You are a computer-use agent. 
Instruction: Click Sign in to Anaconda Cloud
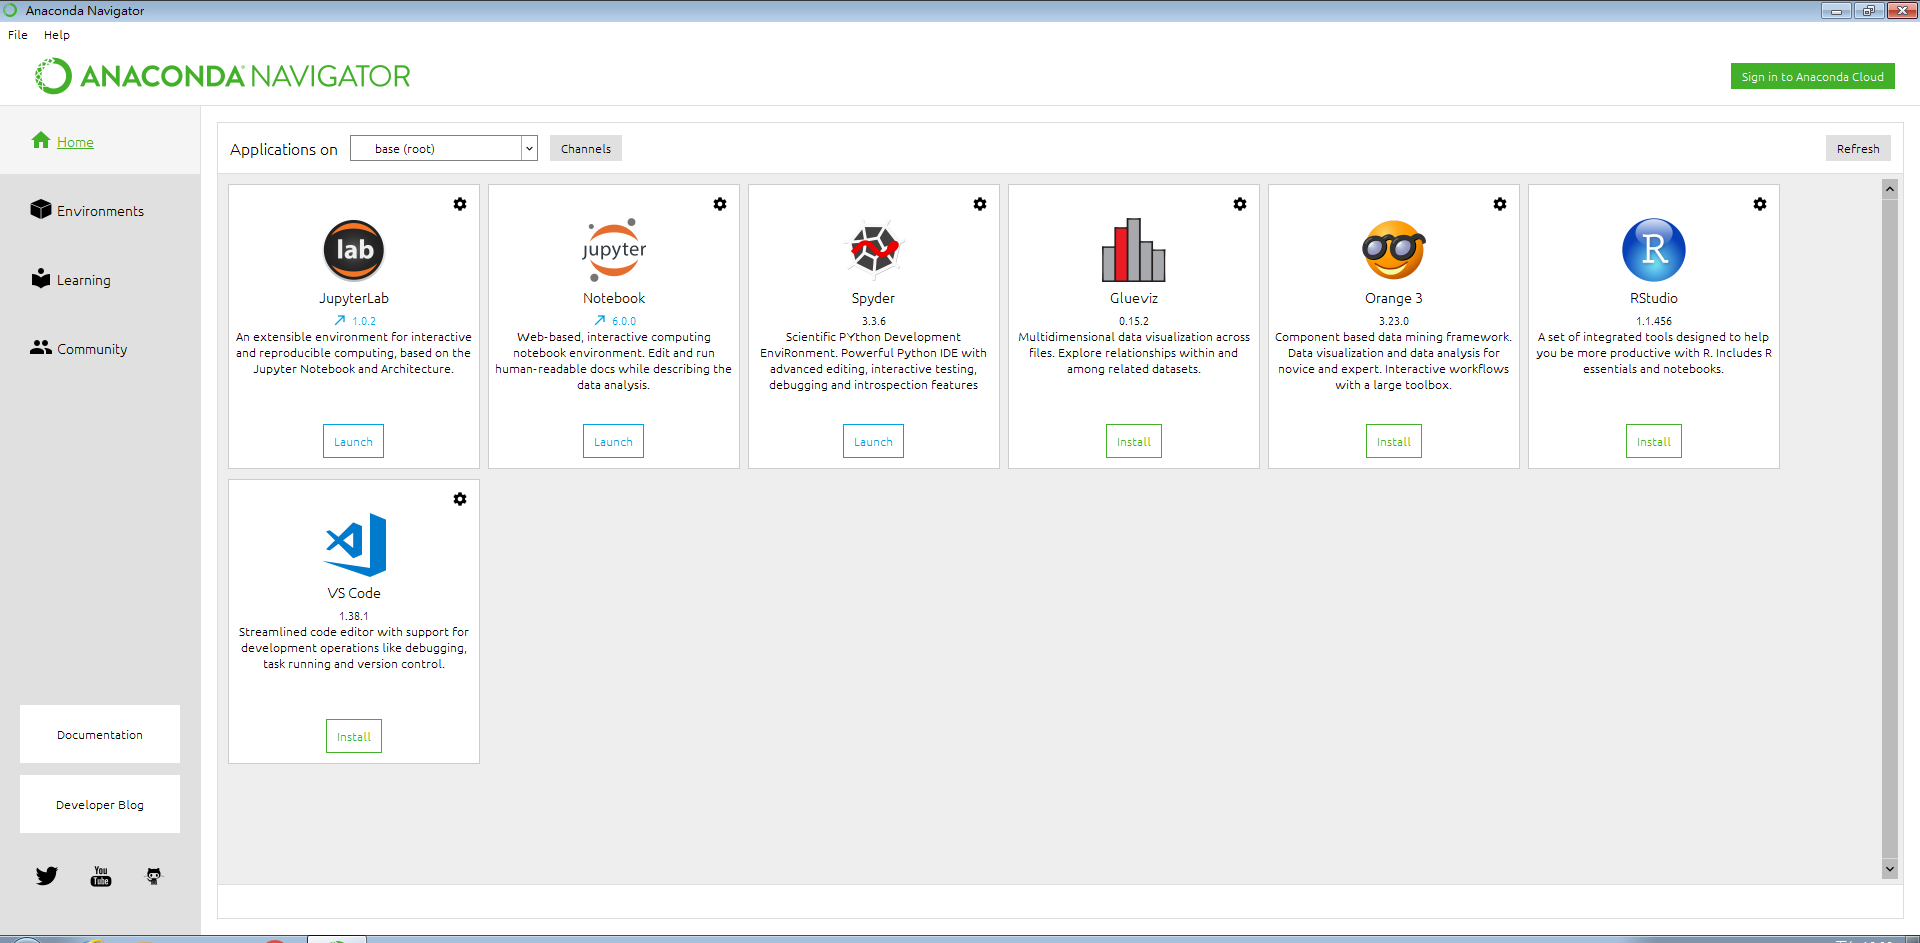(x=1812, y=77)
